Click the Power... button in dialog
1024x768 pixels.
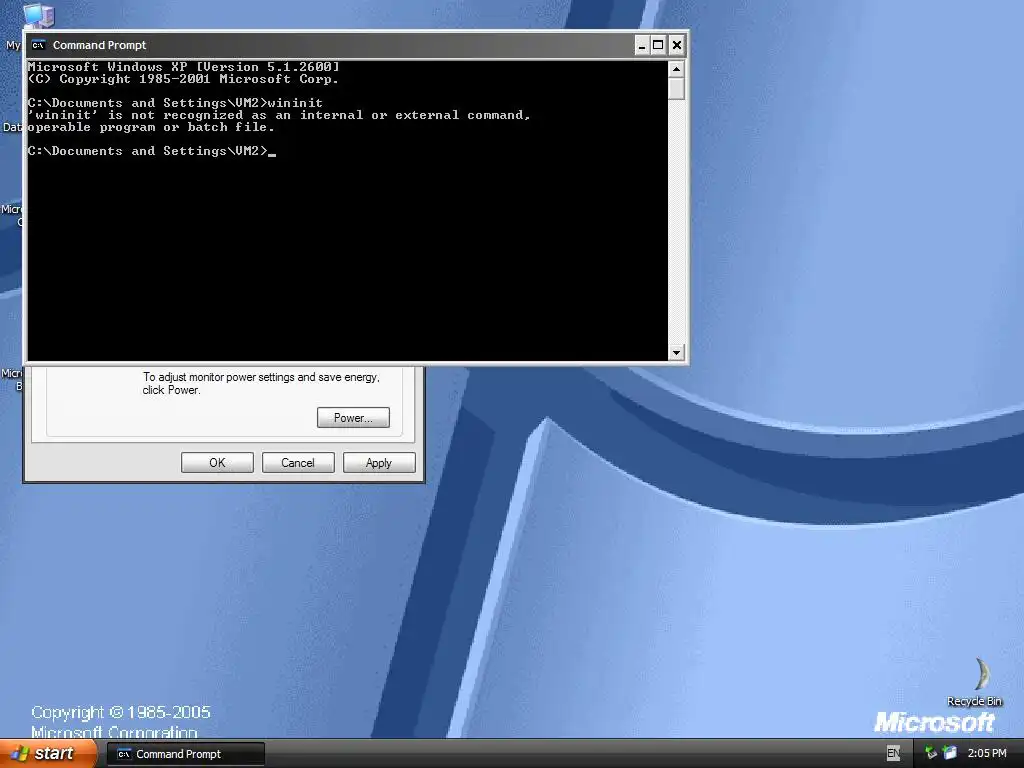[x=353, y=418]
